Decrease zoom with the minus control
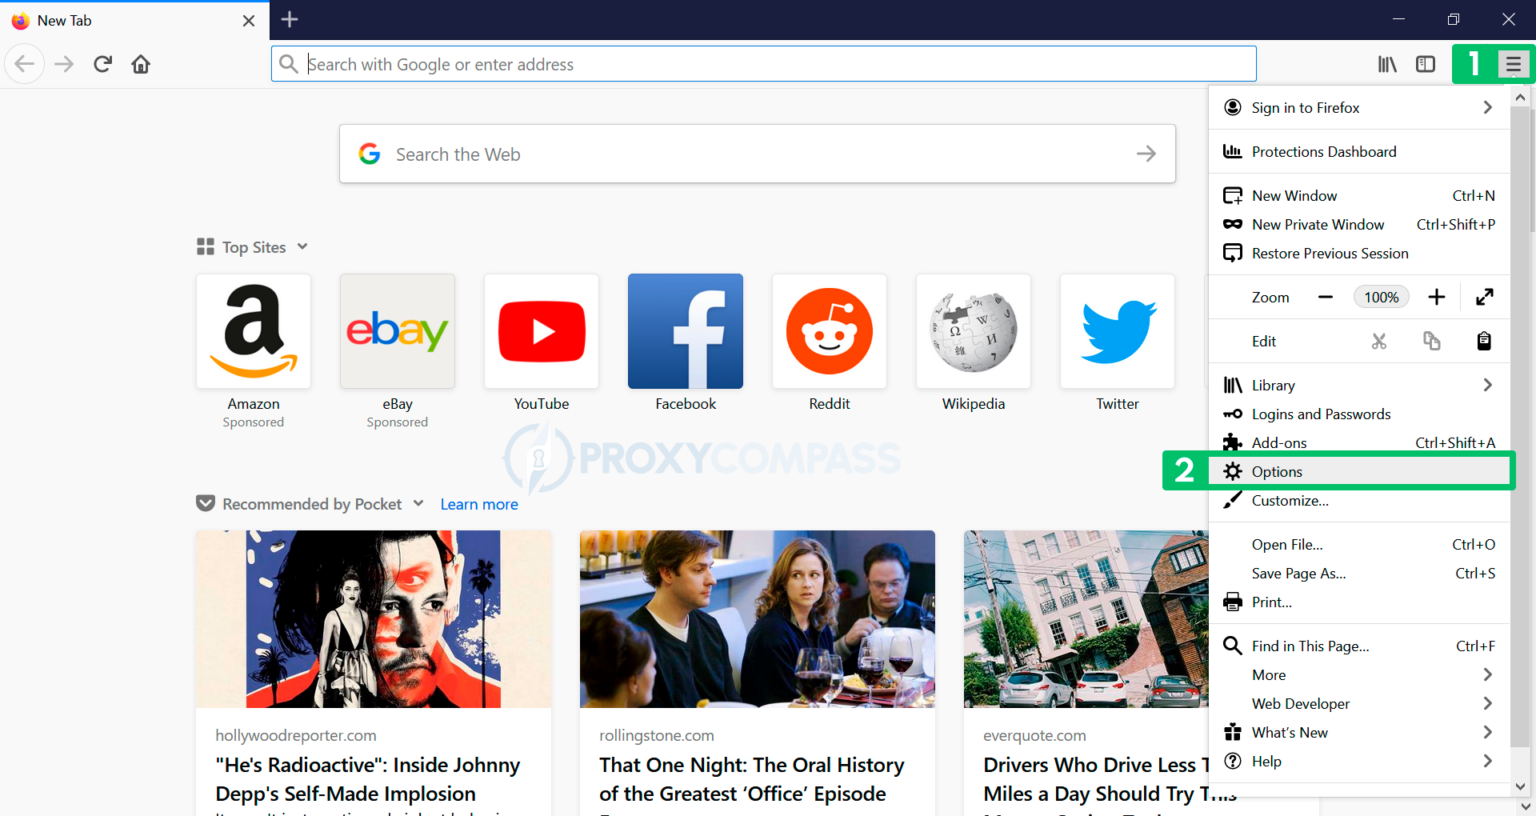Viewport: 1536px width, 816px height. (x=1327, y=296)
